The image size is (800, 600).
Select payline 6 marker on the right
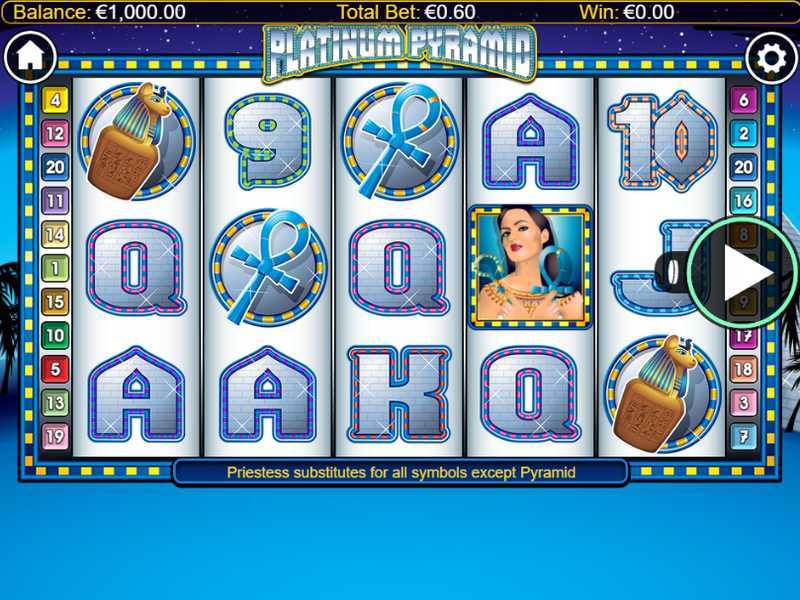[743, 100]
